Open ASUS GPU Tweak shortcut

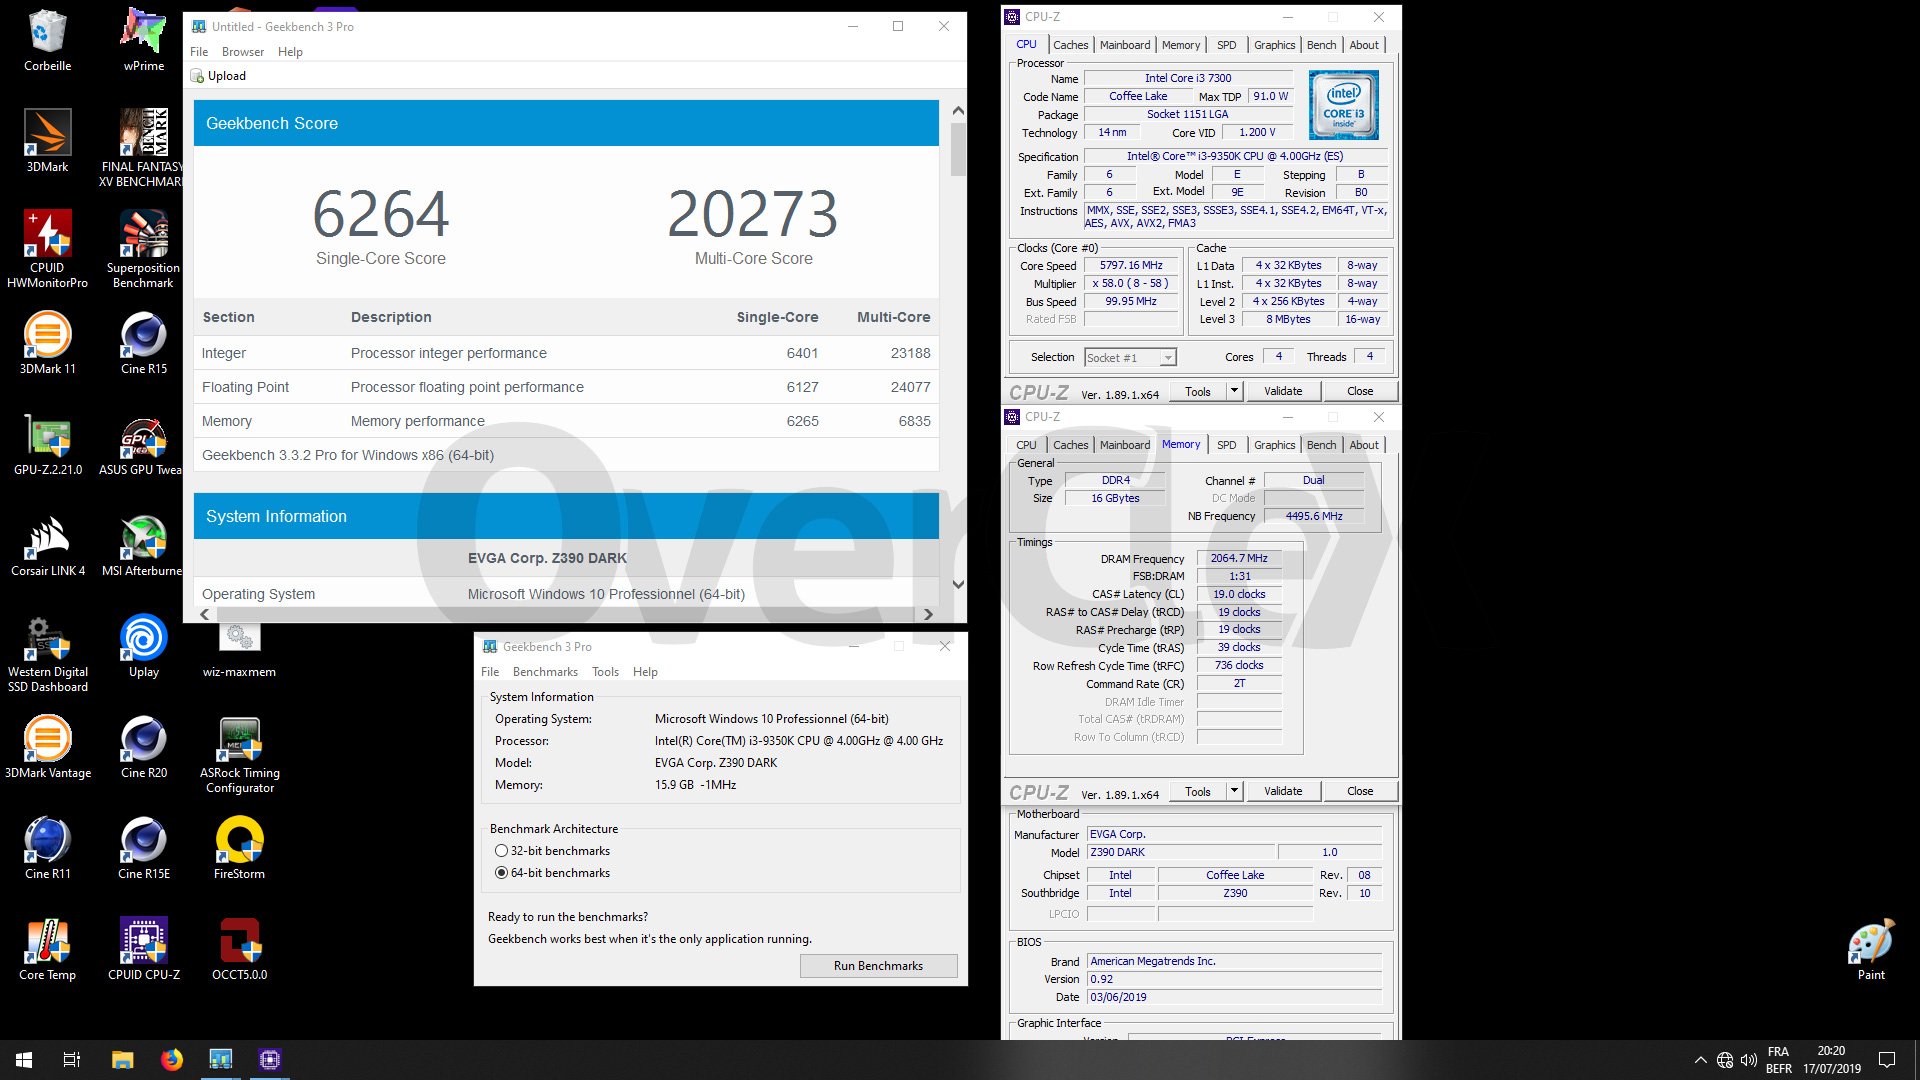pyautogui.click(x=140, y=444)
